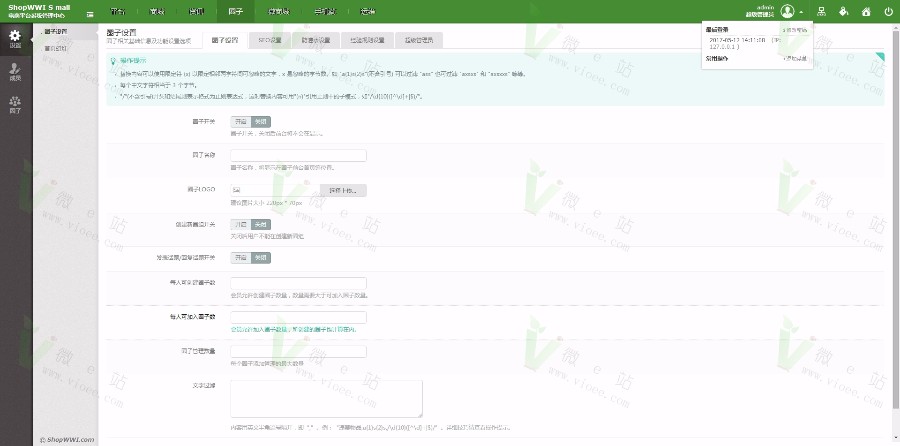
Task: Focus the 圈子LOGO file path field
Action: pos(276,190)
